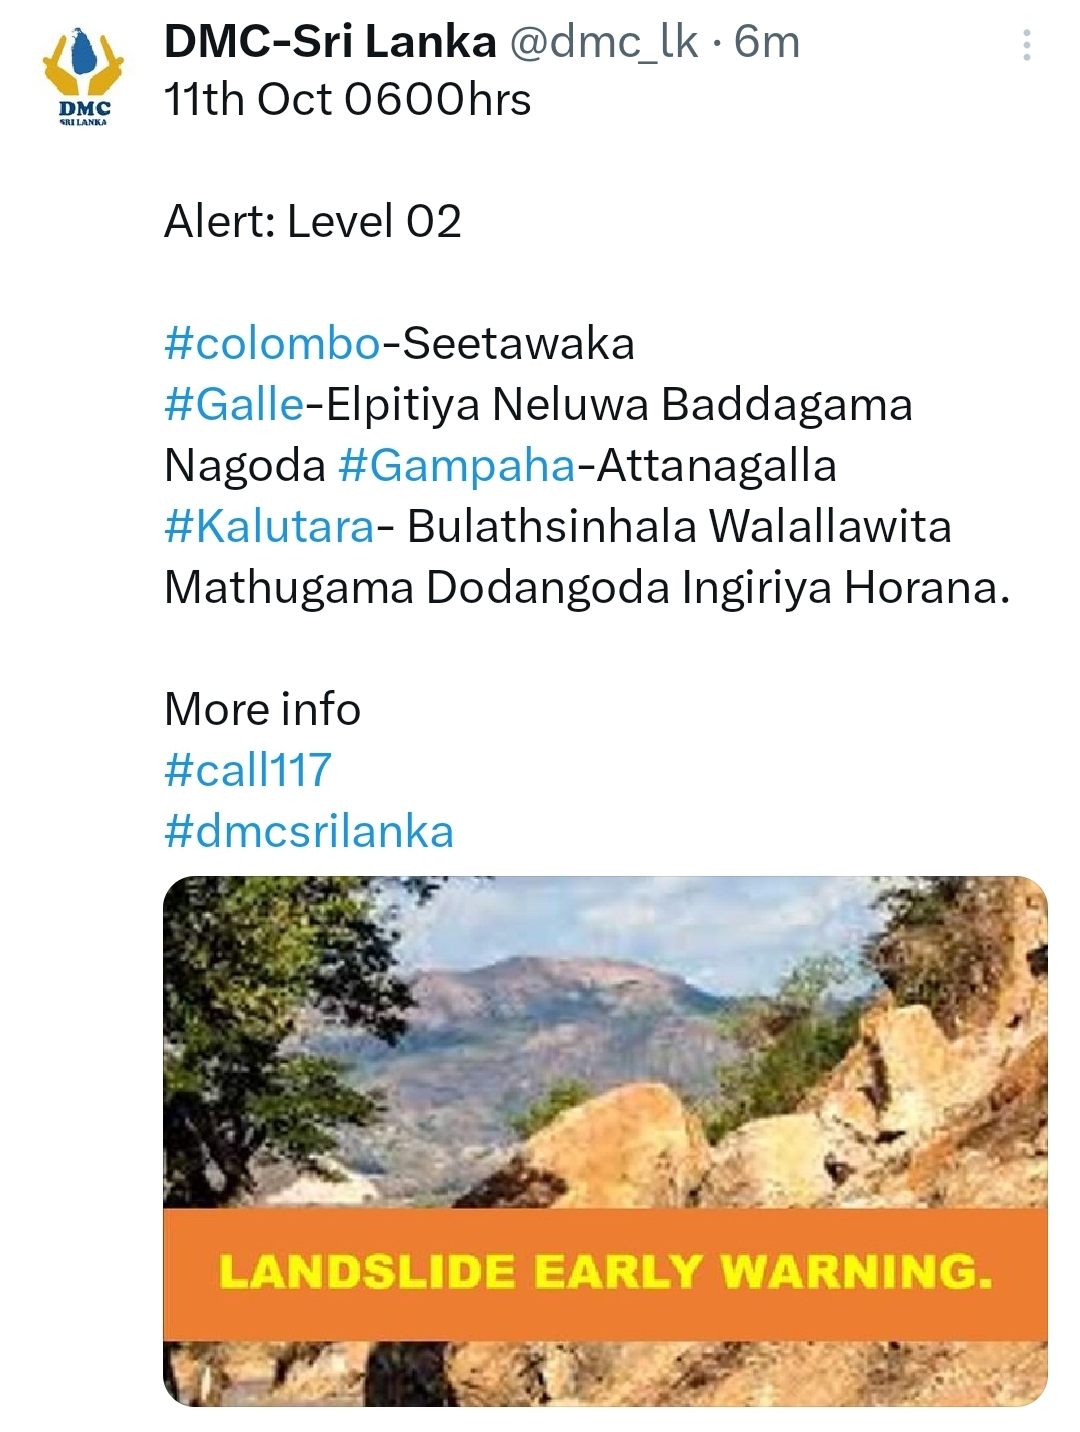Open the 6m timestamp of the tweet
The width and height of the screenshot is (1080, 1432).
point(767,42)
